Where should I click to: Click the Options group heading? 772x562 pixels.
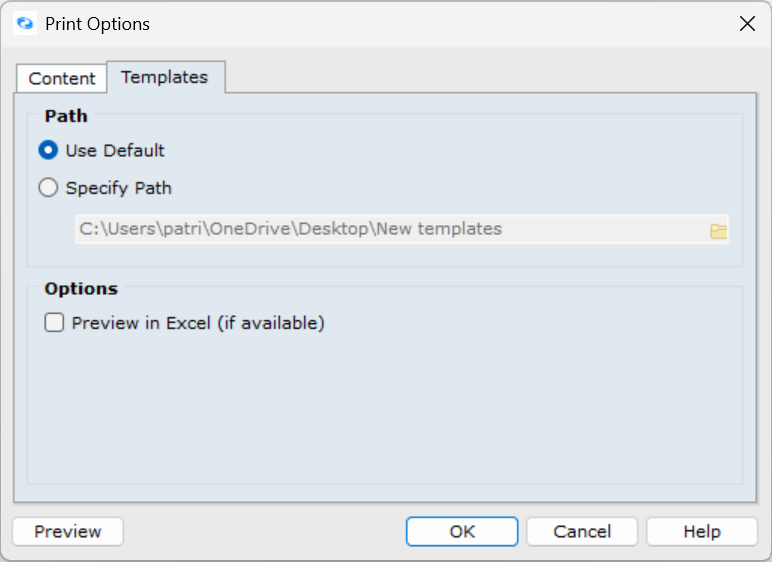point(81,289)
